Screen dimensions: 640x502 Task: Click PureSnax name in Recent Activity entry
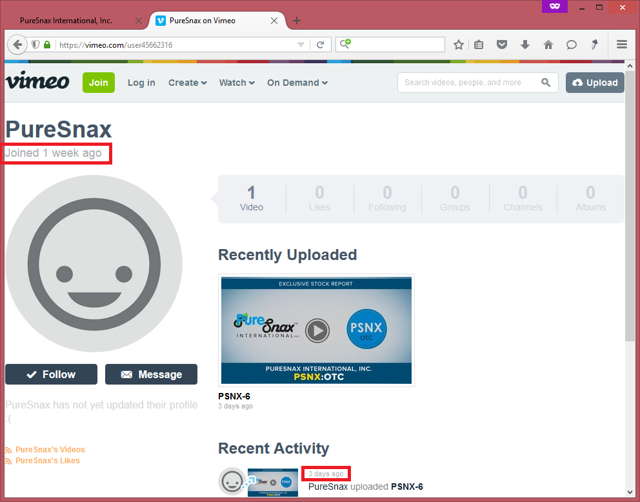[x=328, y=486]
